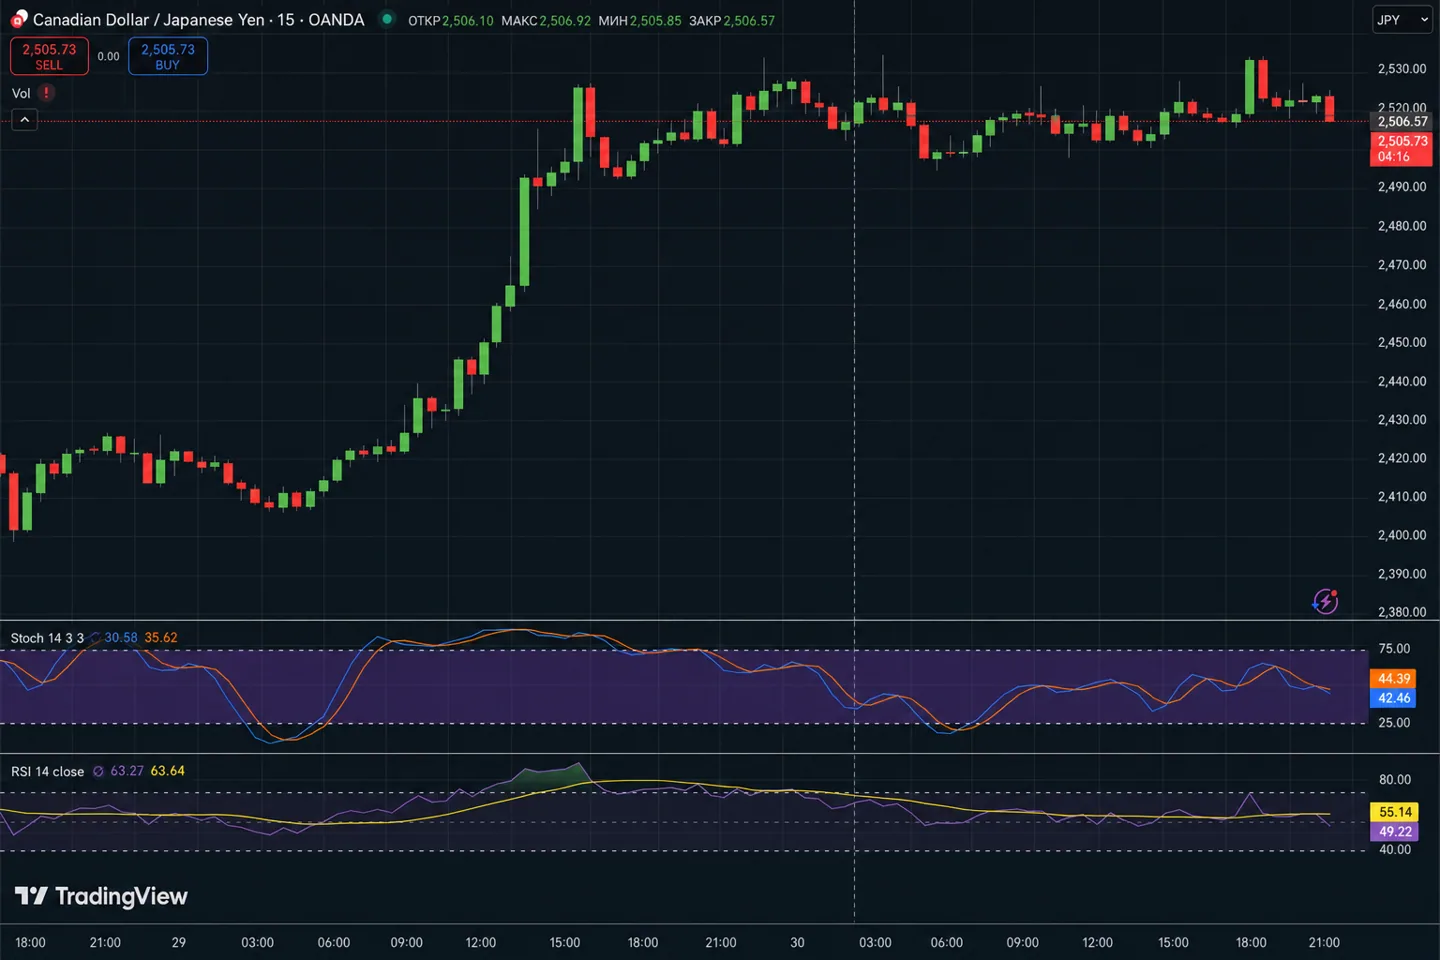This screenshot has height=960, width=1440.
Task: Click the 2,400.00 price scale label
Action: [1402, 535]
